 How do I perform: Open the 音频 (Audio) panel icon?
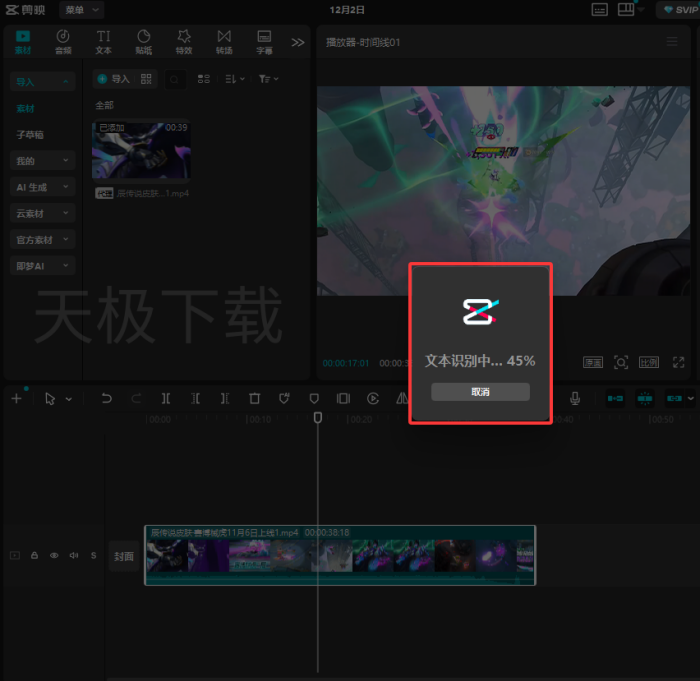[x=63, y=41]
